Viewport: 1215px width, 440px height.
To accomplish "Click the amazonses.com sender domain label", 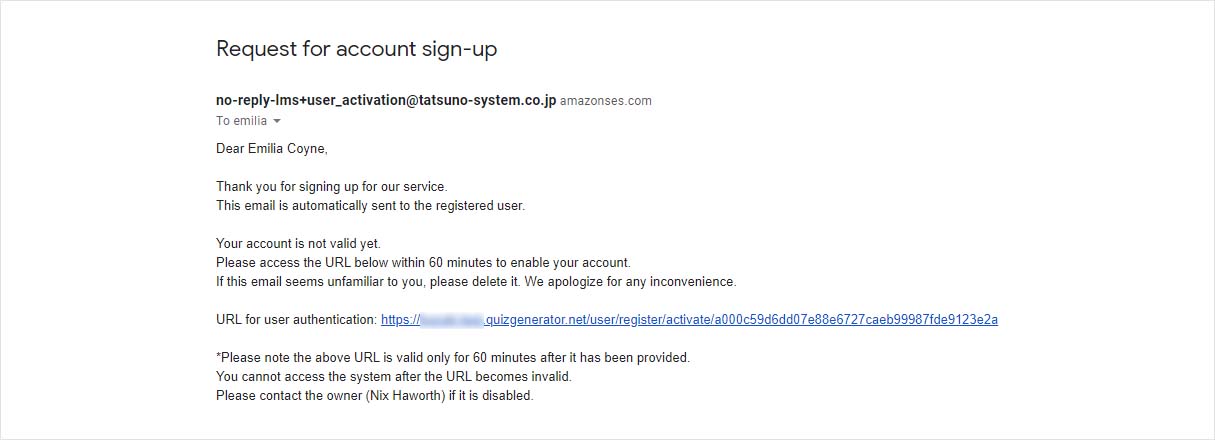I will tap(605, 101).
